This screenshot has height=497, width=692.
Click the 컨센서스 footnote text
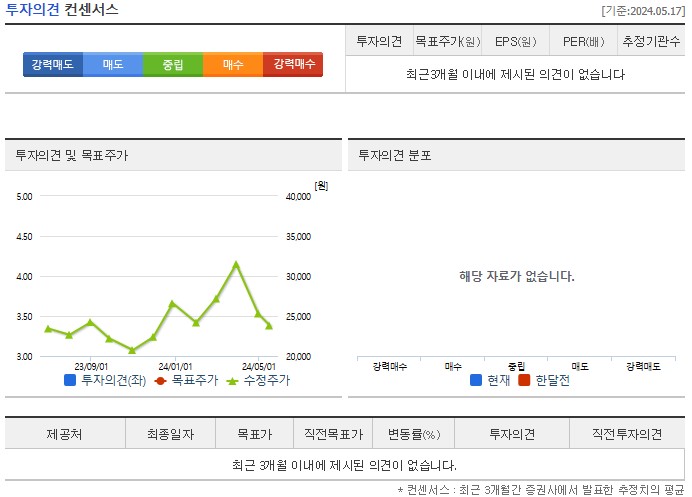[x=541, y=489]
